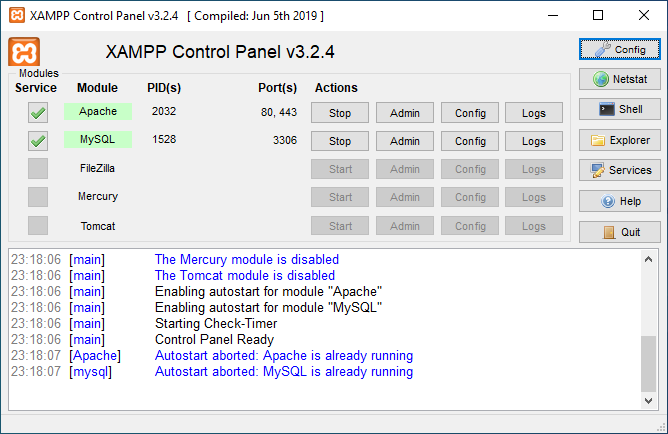Image resolution: width=668 pixels, height=434 pixels.
Task: Click 'Enabling autostart for module "Apache"' line
Action: [x=268, y=291]
